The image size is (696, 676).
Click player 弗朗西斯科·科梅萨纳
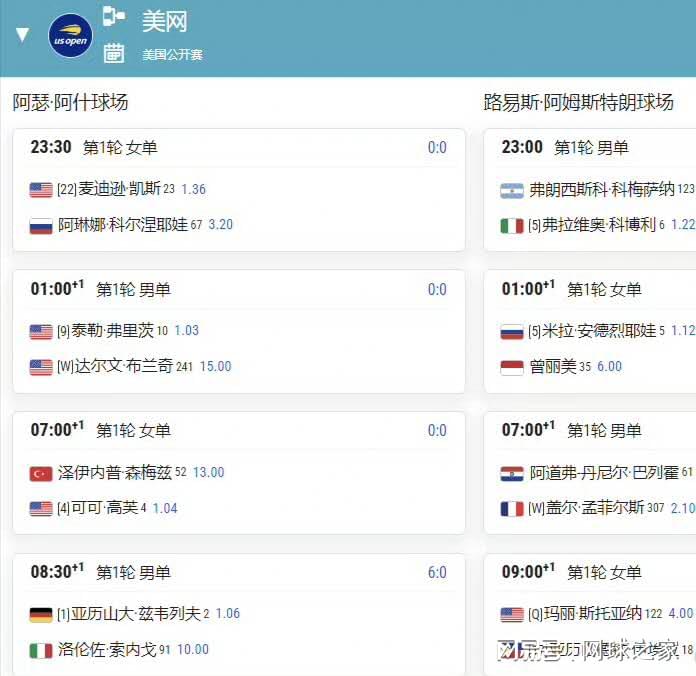tap(602, 190)
